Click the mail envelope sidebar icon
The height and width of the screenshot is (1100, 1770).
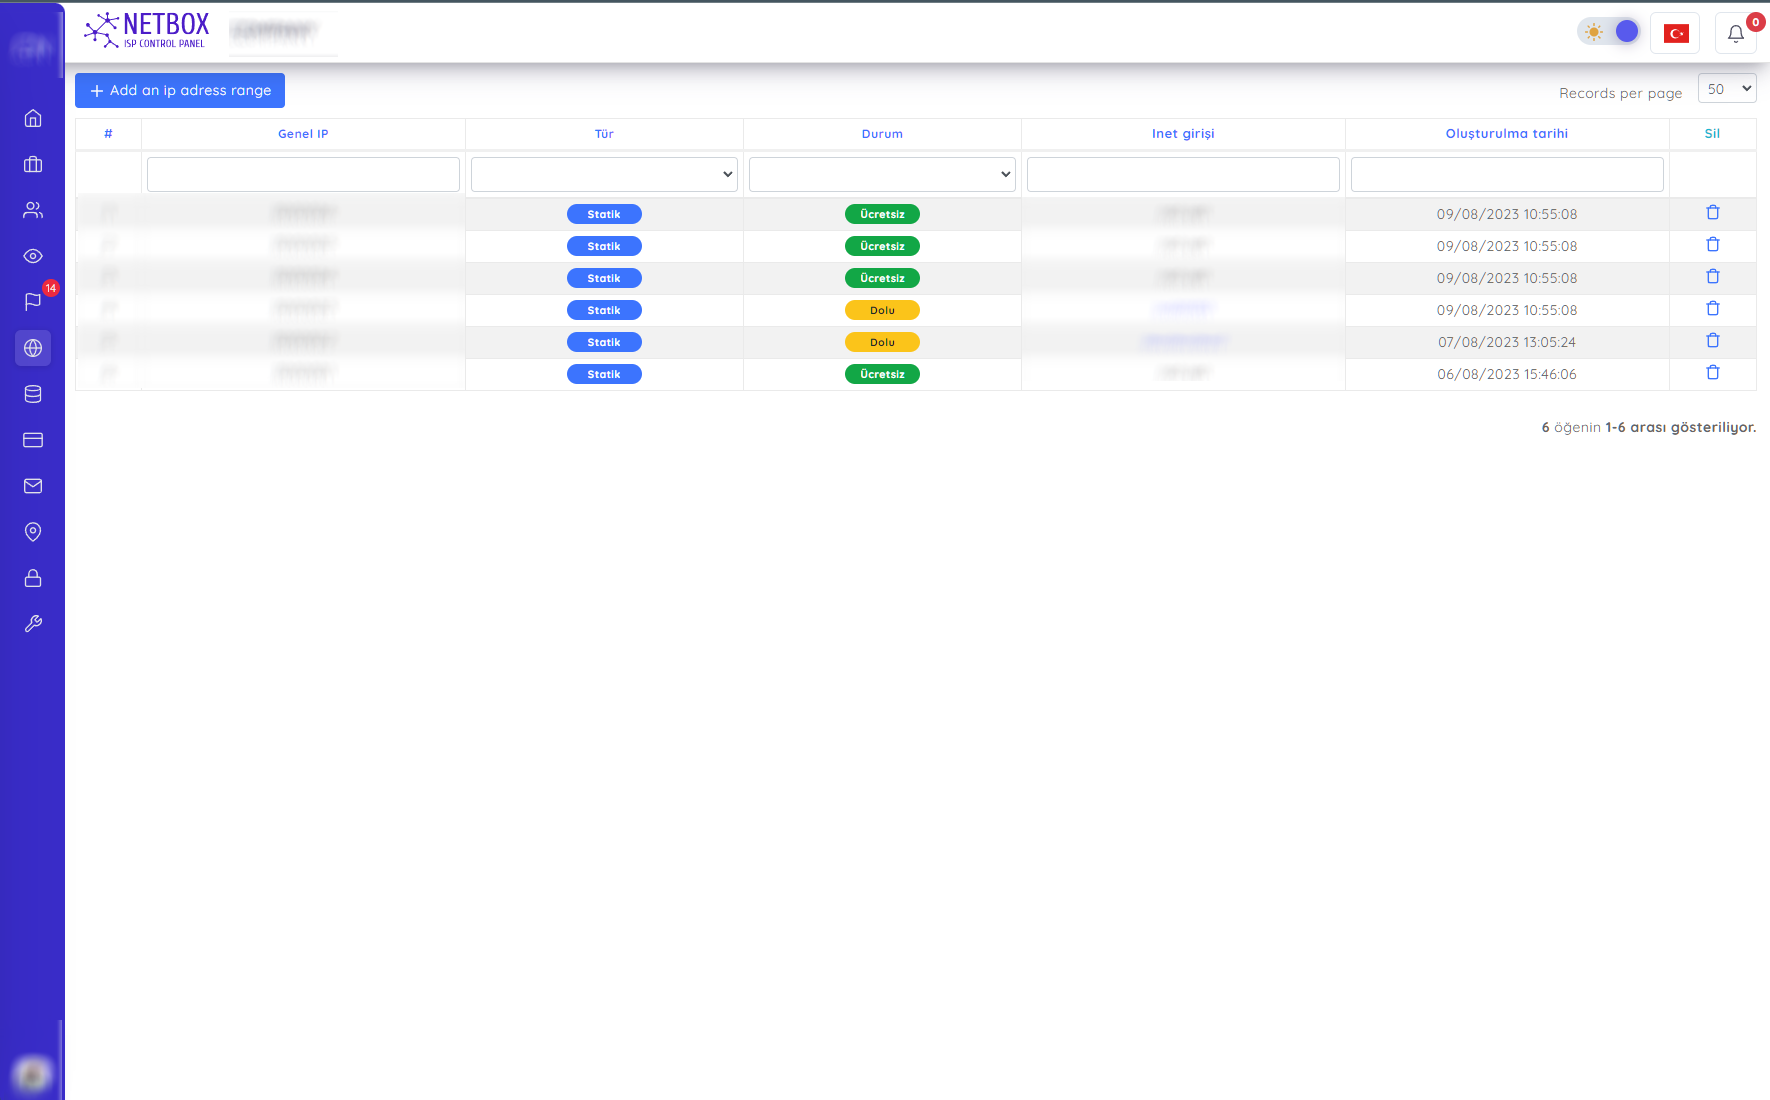33,486
